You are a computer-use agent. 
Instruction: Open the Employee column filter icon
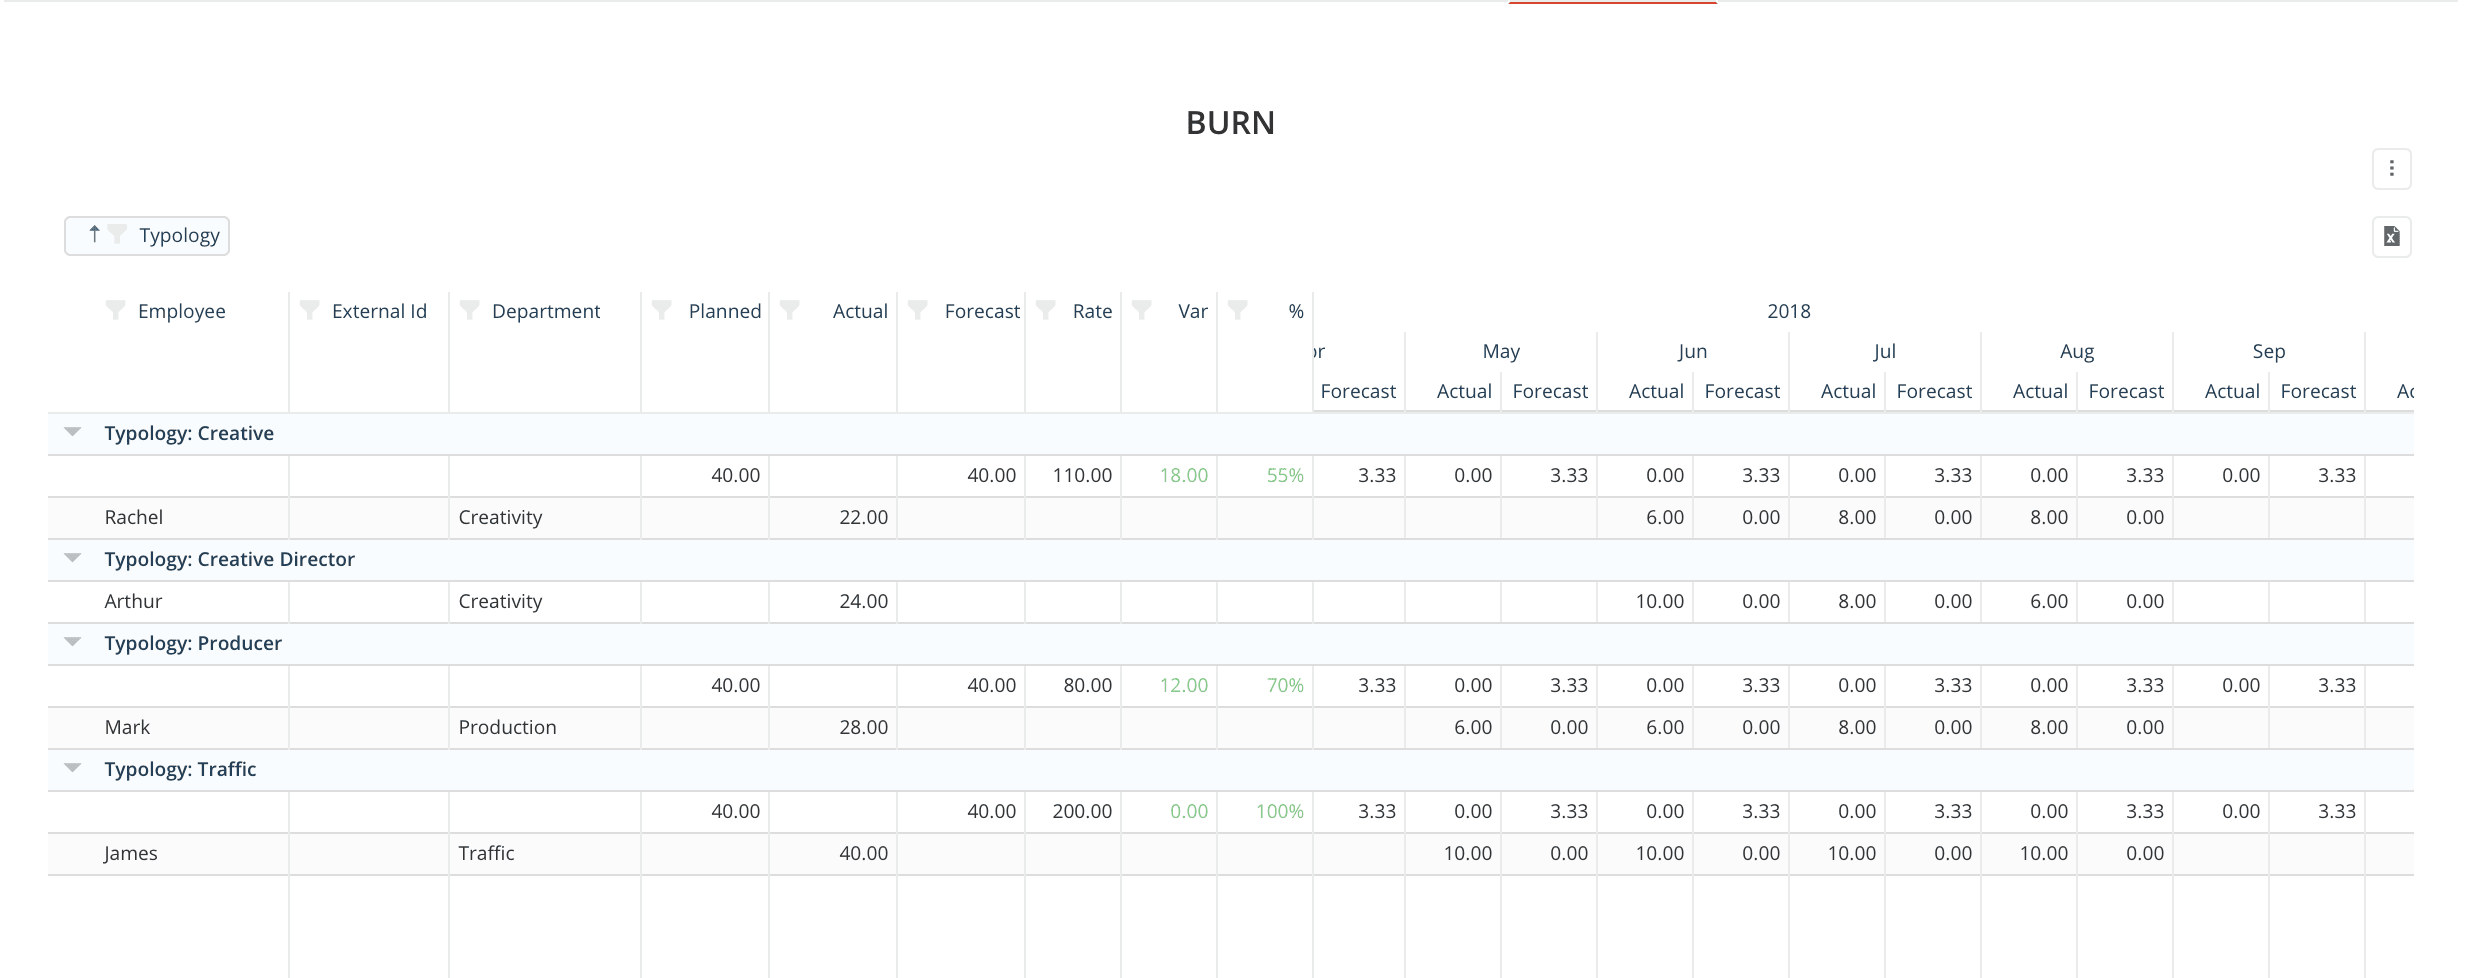point(116,311)
